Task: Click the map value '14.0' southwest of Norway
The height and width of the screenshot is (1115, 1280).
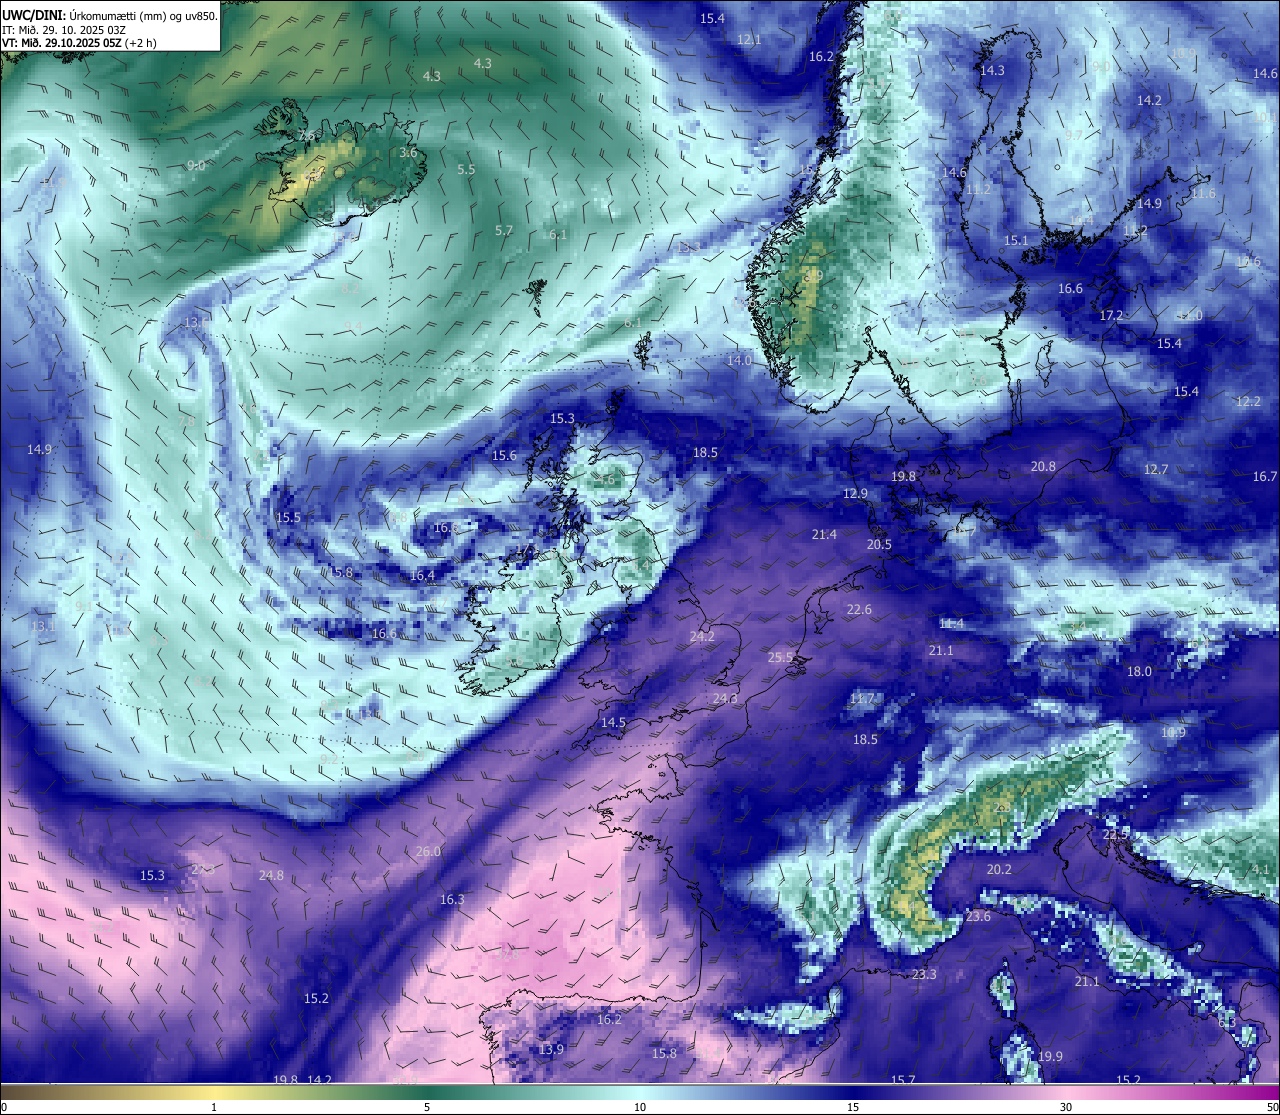Action: [x=739, y=361]
